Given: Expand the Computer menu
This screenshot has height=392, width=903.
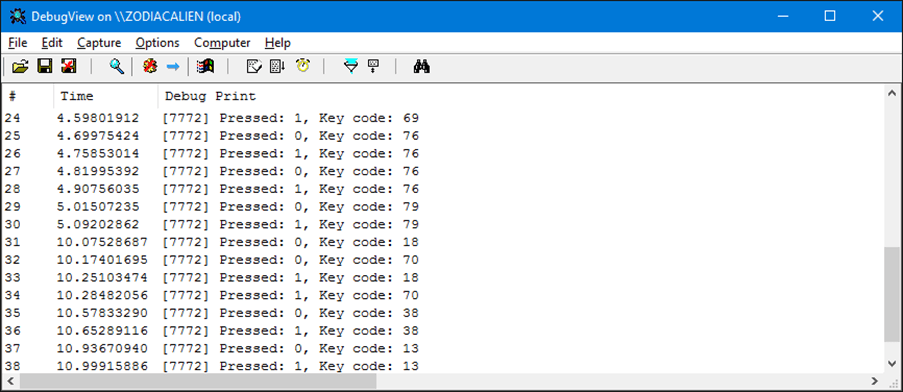Looking at the screenshot, I should click(x=222, y=43).
